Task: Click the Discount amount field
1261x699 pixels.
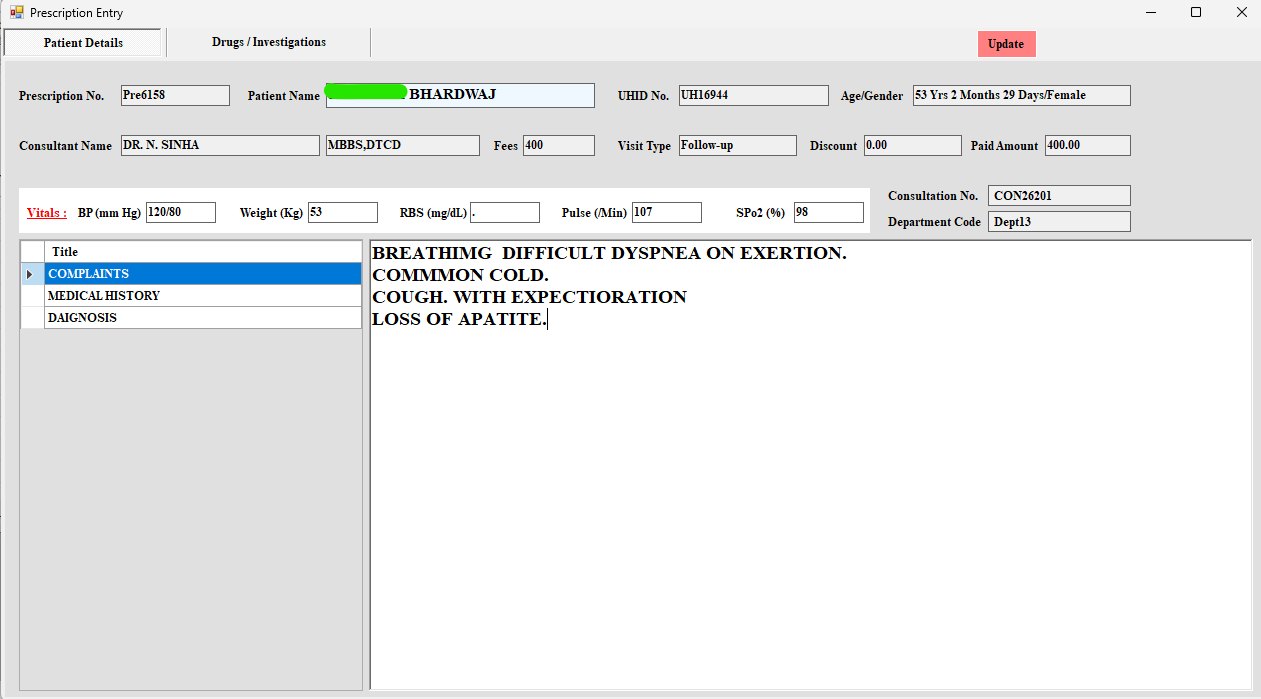Action: pyautogui.click(x=912, y=145)
